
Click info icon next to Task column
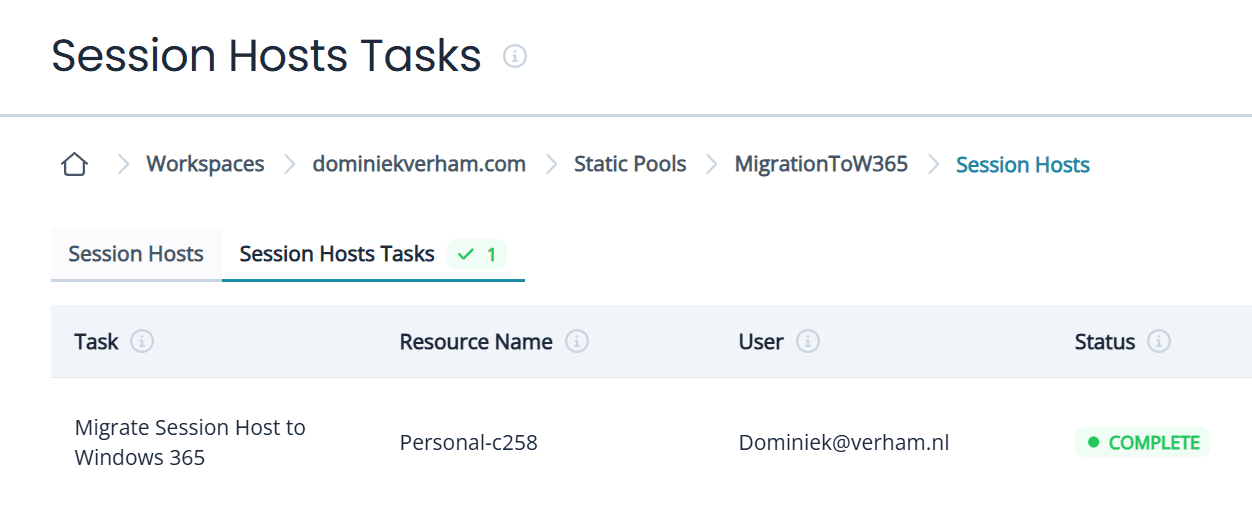[142, 342]
